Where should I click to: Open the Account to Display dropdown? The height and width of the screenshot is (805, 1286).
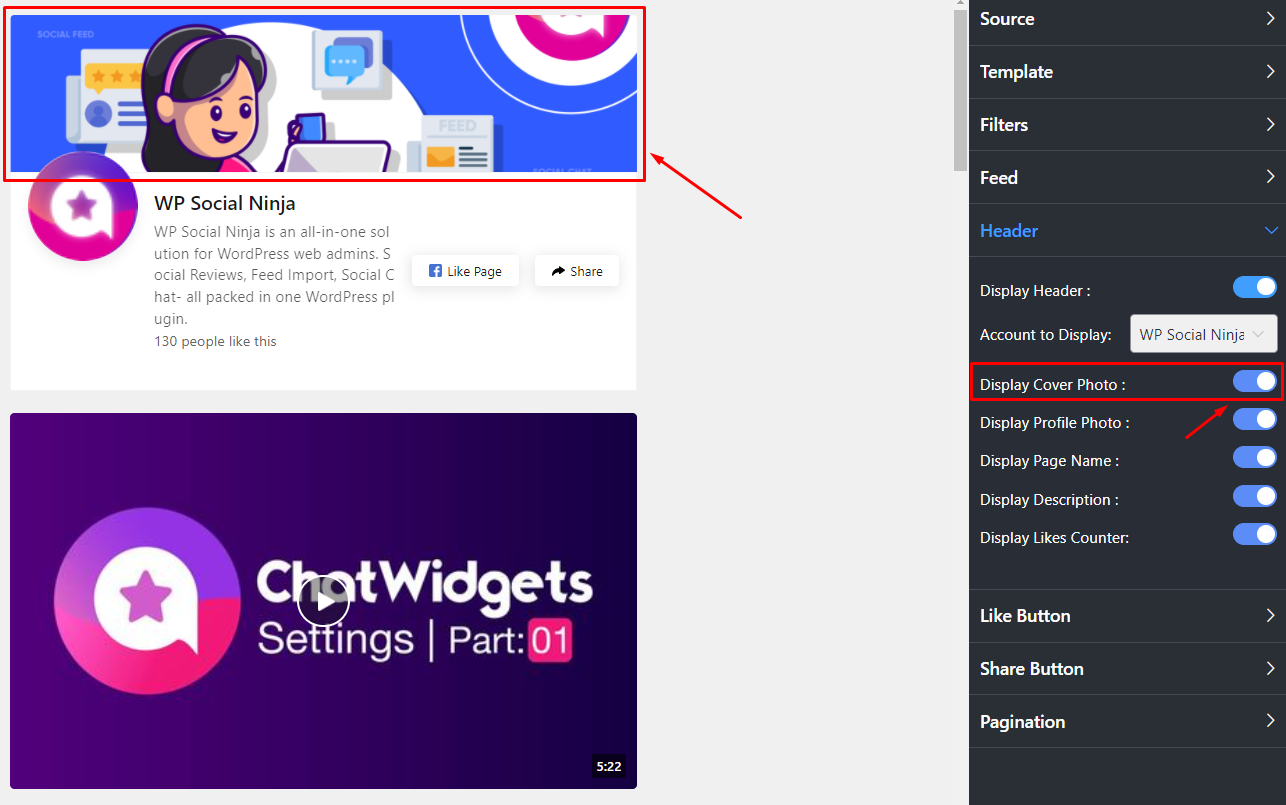pyautogui.click(x=1203, y=334)
